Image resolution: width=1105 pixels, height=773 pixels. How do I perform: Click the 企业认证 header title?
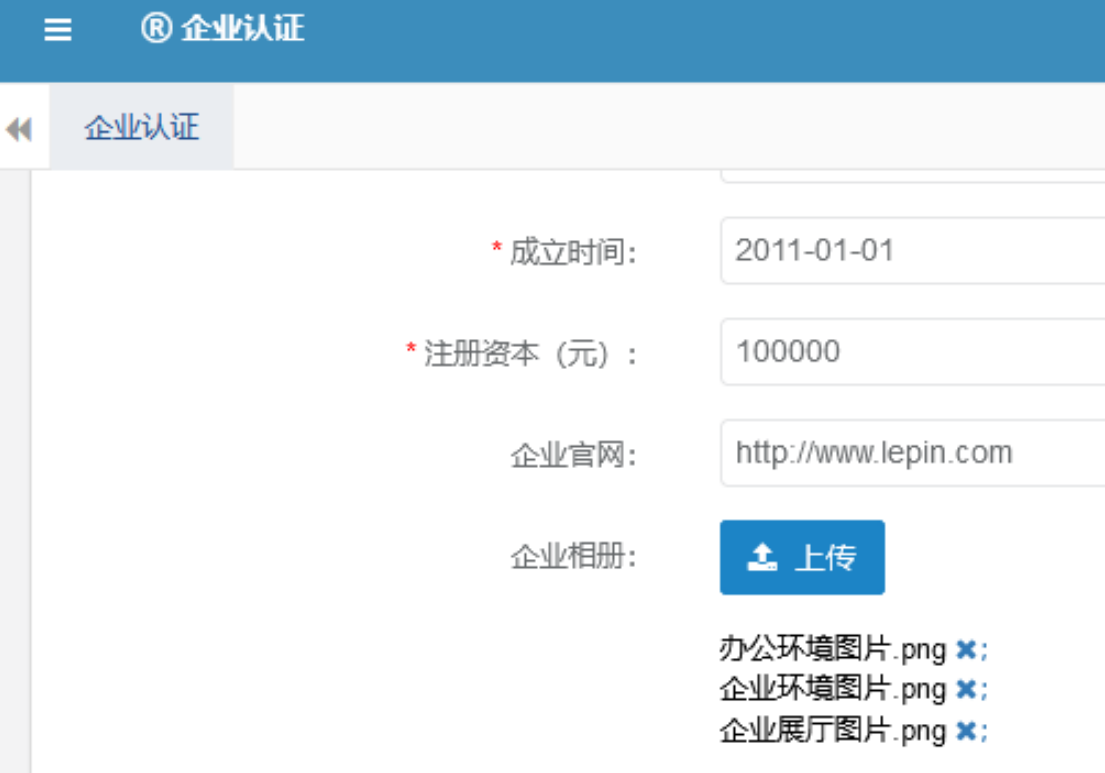click(x=242, y=29)
